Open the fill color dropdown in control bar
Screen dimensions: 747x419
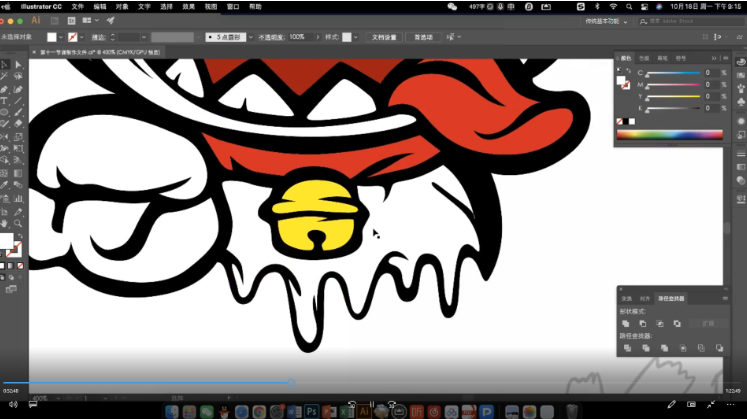pos(61,37)
